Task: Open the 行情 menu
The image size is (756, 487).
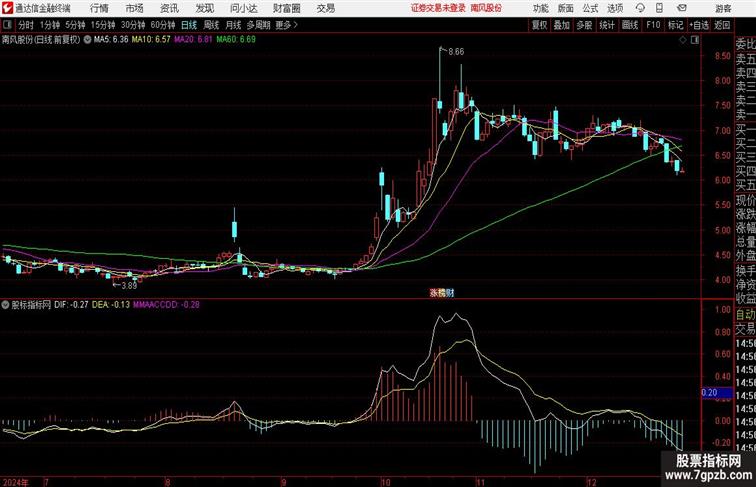Action: 99,8
